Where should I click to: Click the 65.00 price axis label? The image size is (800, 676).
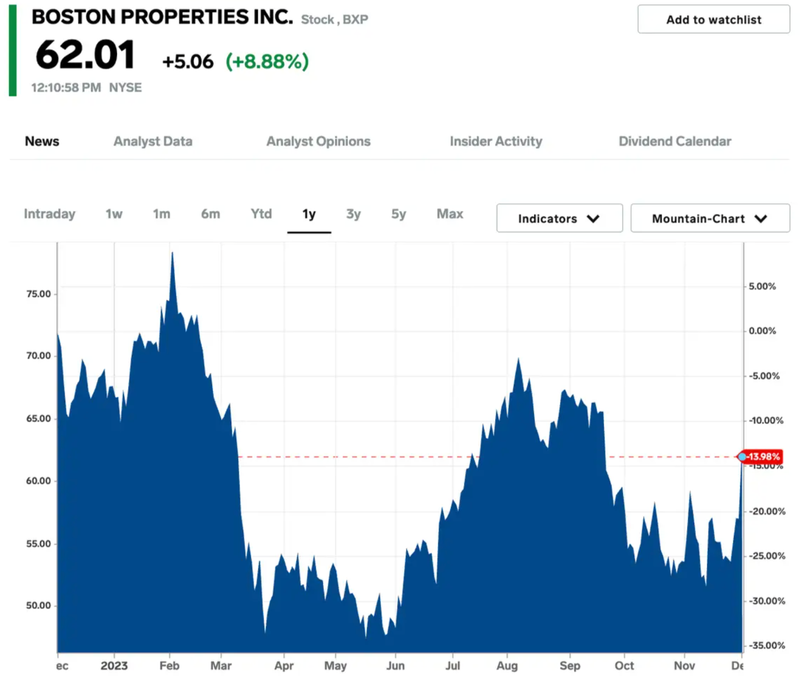point(39,419)
